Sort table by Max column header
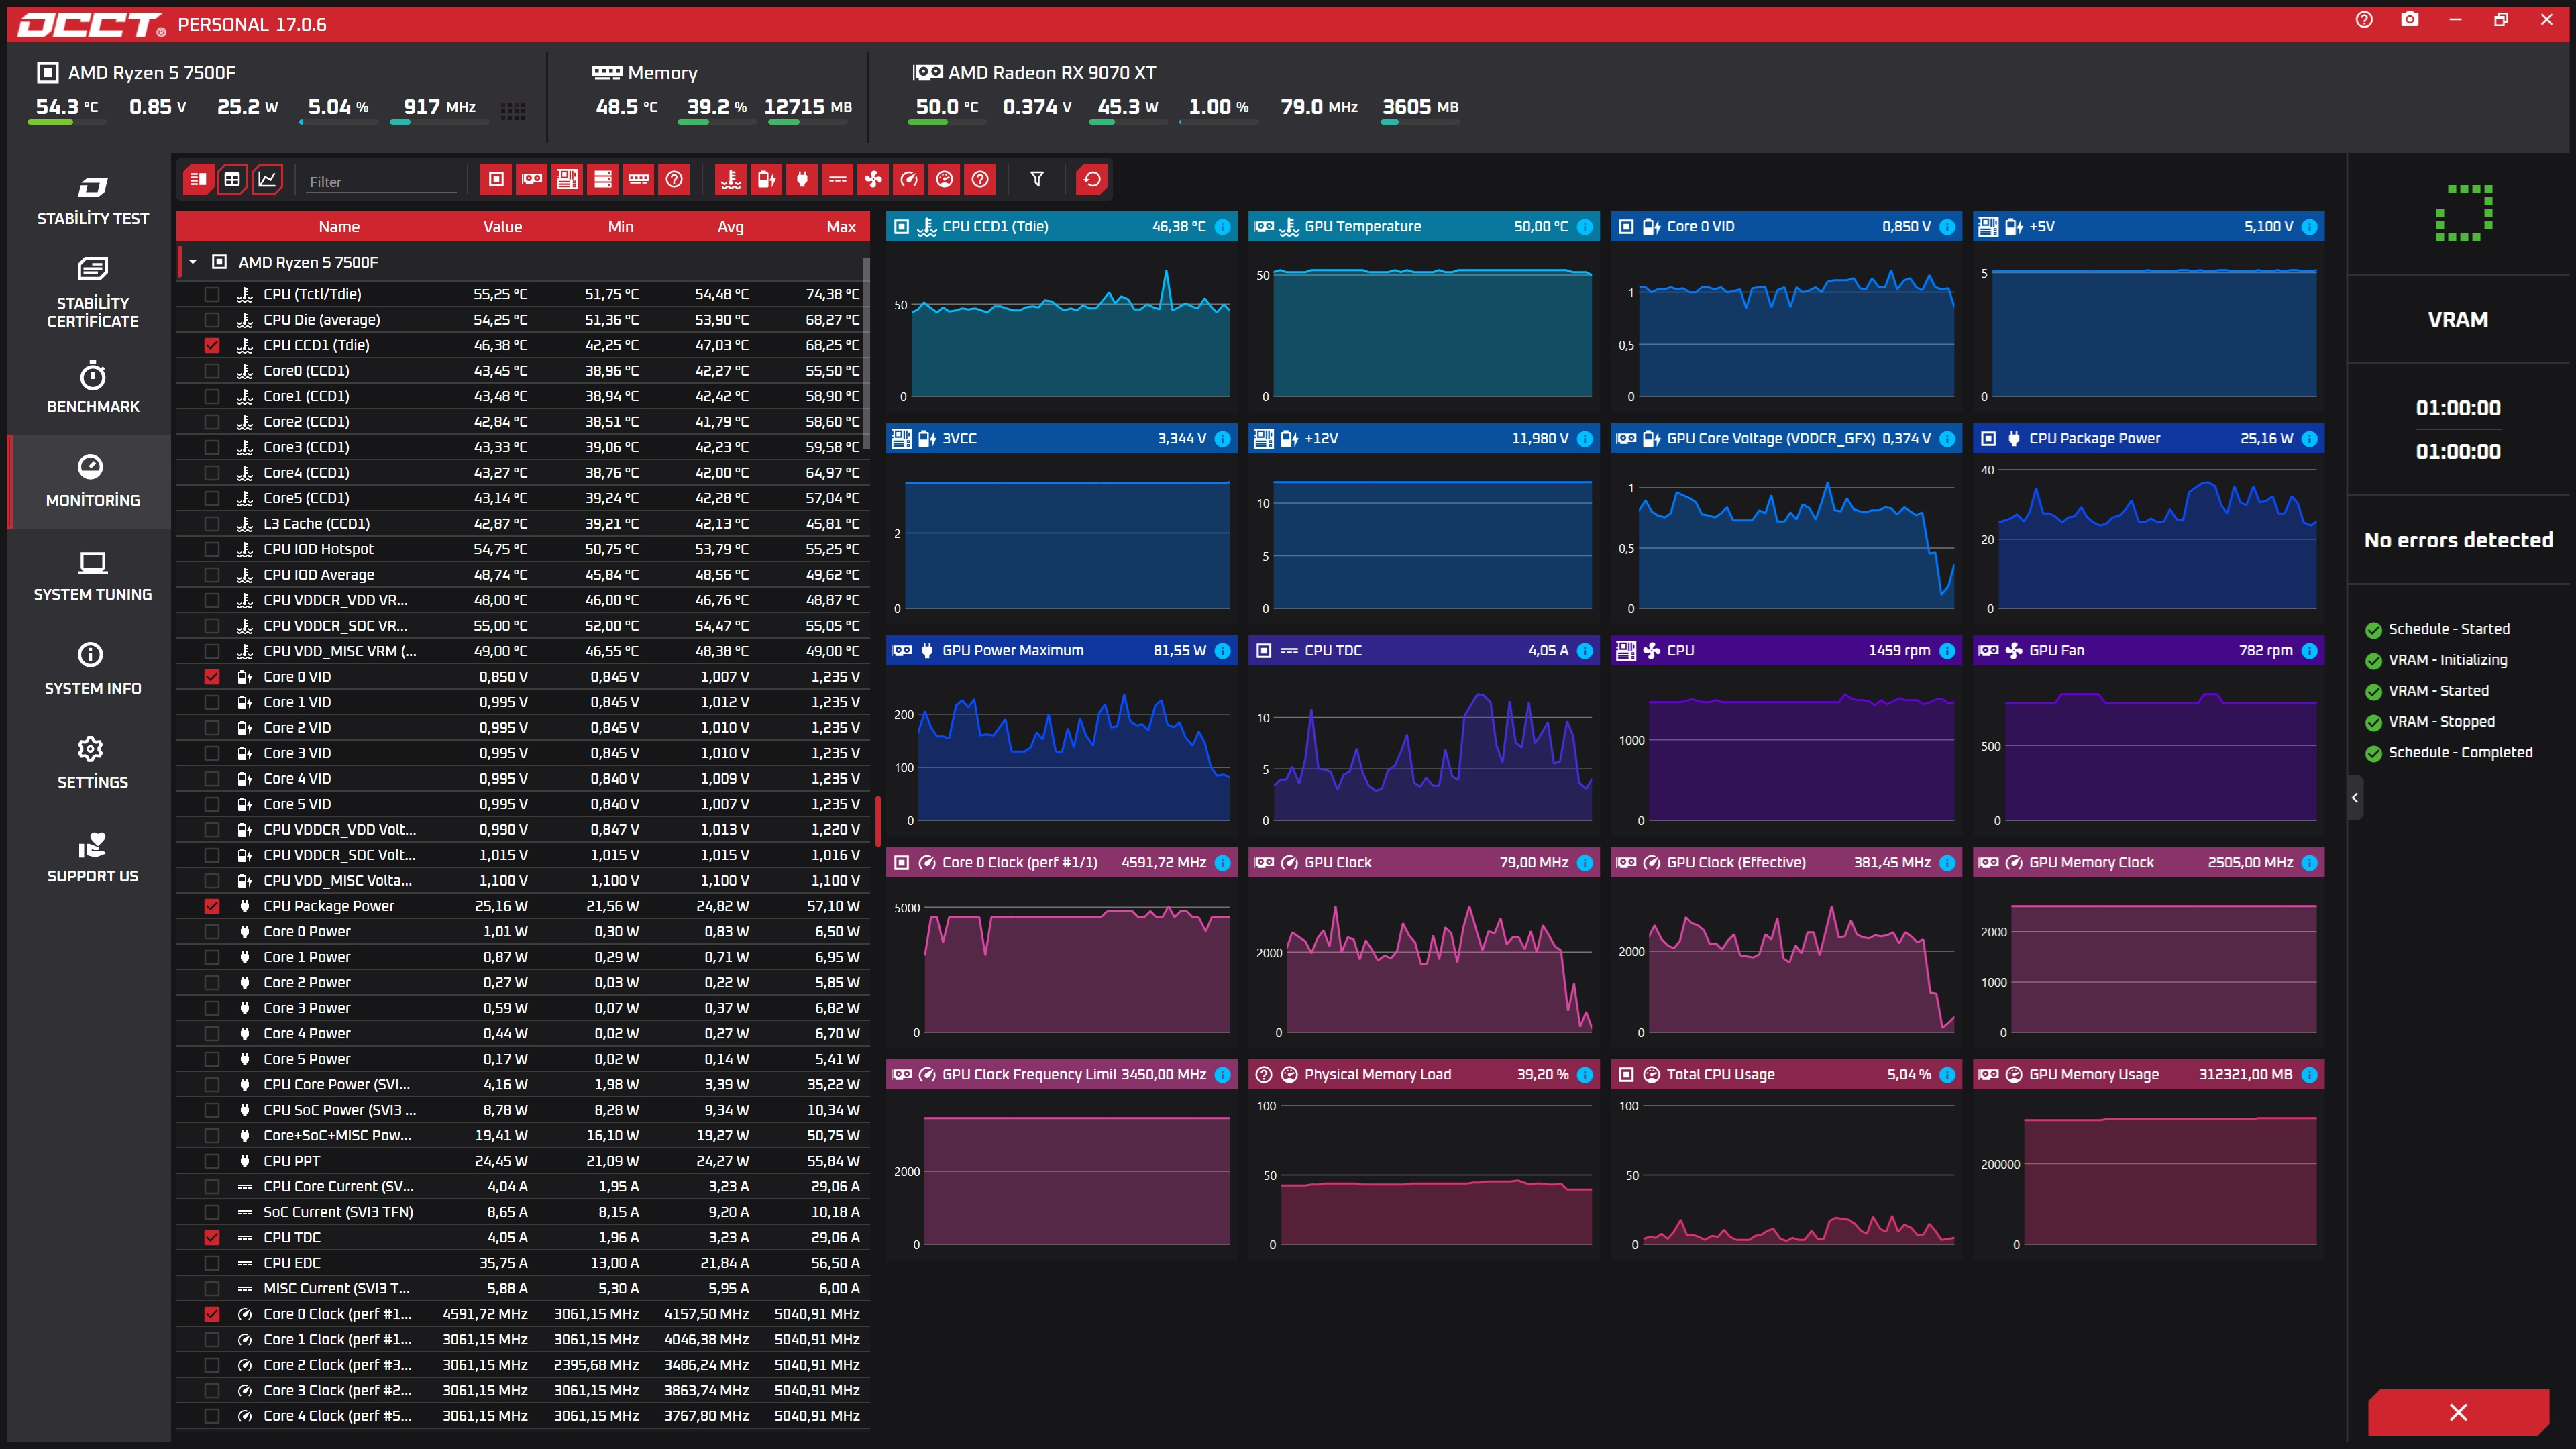The image size is (2576, 1449). 841,227
